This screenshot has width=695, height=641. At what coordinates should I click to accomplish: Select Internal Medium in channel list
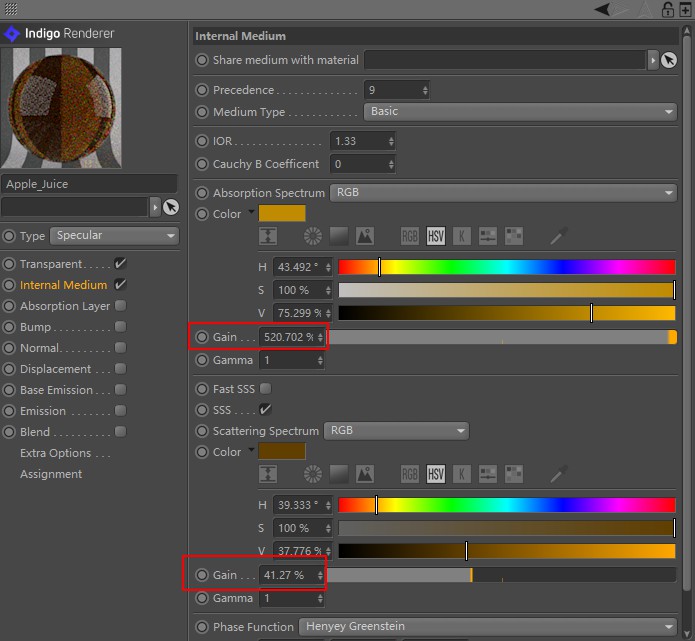click(x=63, y=285)
